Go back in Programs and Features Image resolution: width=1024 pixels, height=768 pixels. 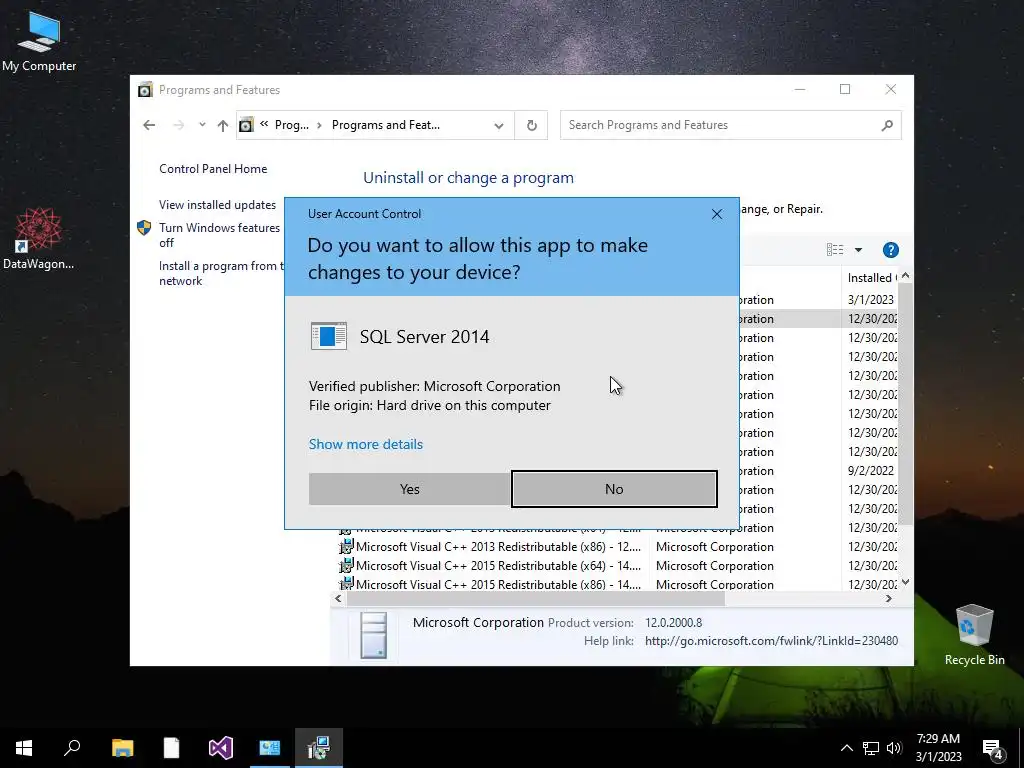point(149,125)
